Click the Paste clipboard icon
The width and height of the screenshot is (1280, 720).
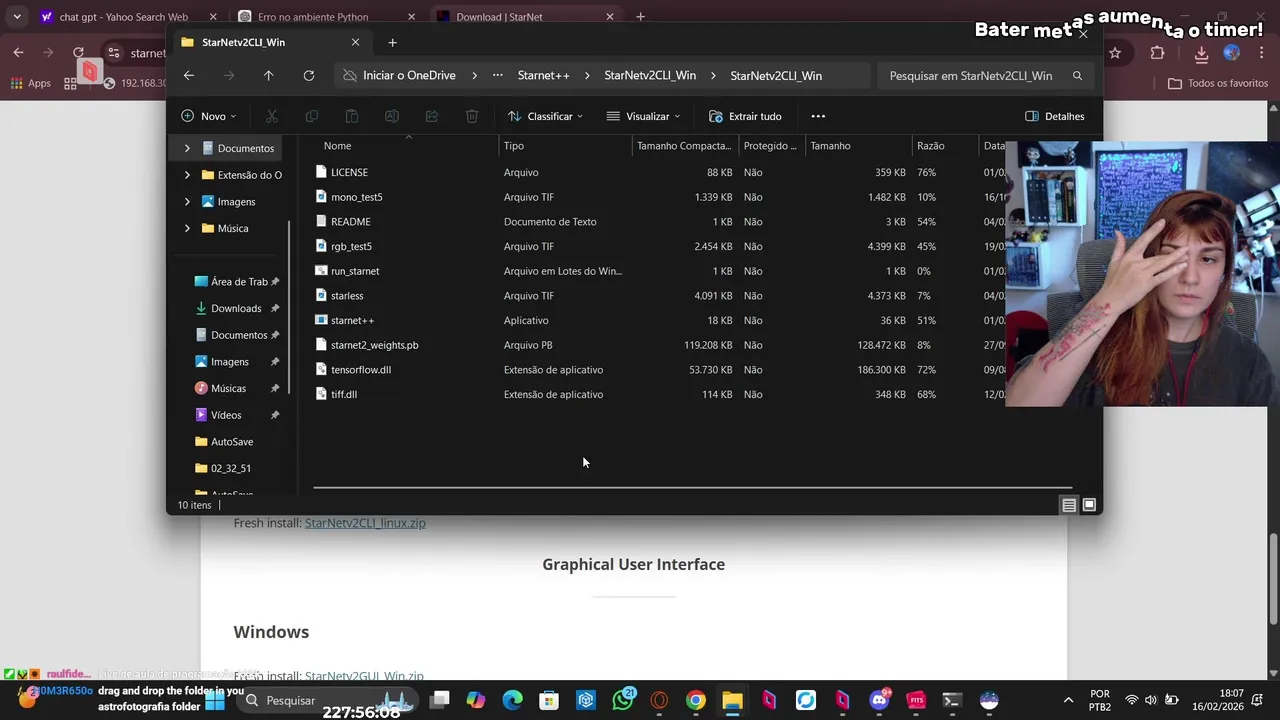pyautogui.click(x=351, y=116)
